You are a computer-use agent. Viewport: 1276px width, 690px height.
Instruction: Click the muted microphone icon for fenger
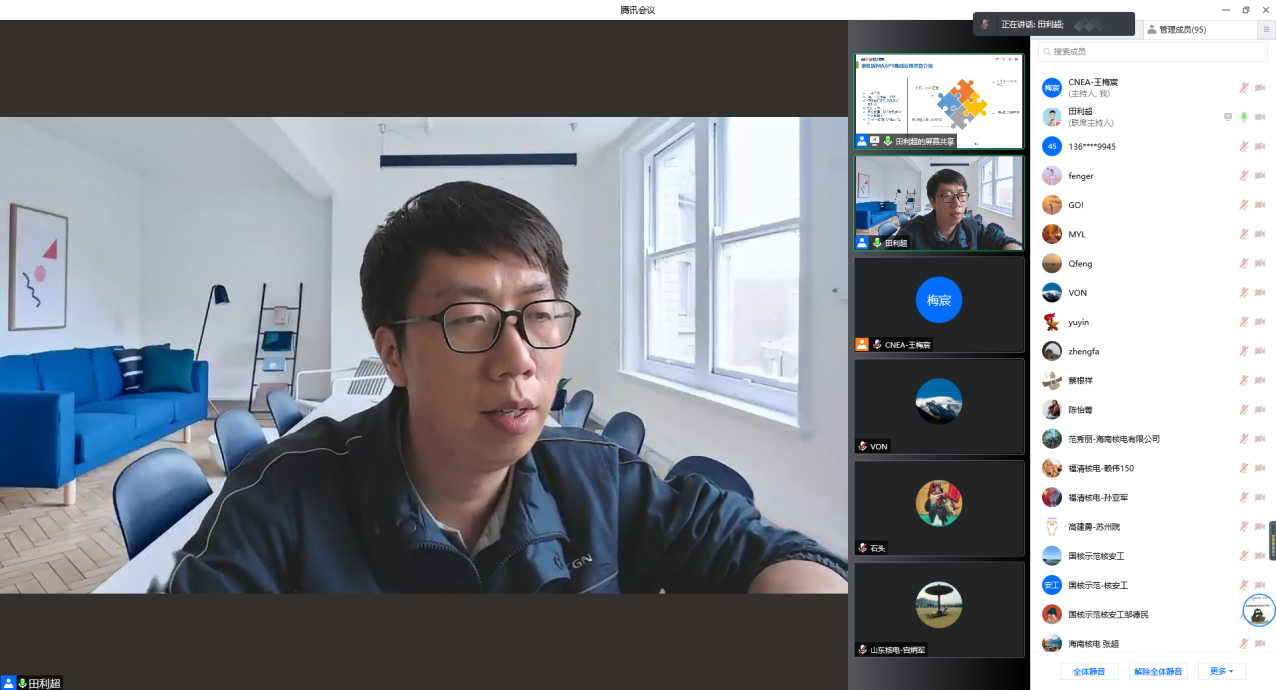1244,176
